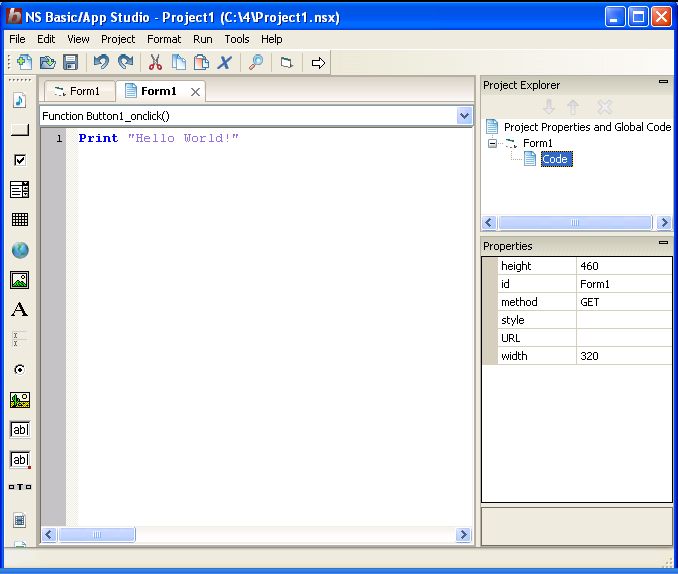Select the Audio control in the toolbox
Screen dimensions: 678x574
click(x=19, y=100)
